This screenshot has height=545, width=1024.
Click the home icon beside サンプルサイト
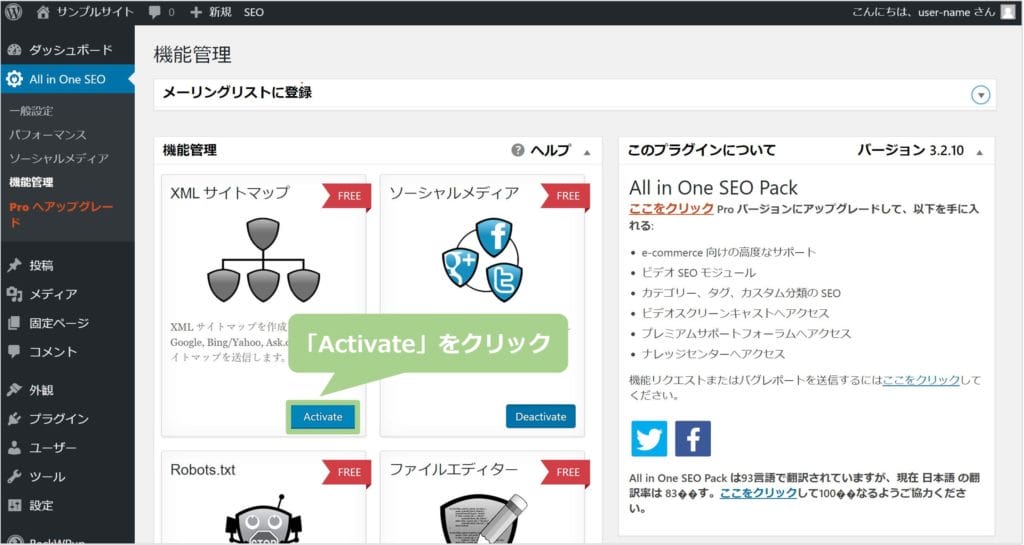point(43,12)
